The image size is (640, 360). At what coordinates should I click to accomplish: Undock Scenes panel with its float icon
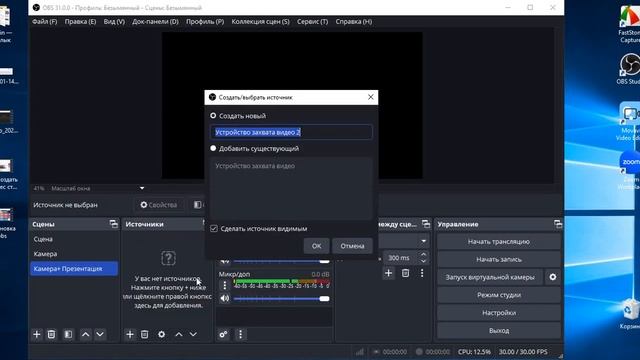coord(113,224)
